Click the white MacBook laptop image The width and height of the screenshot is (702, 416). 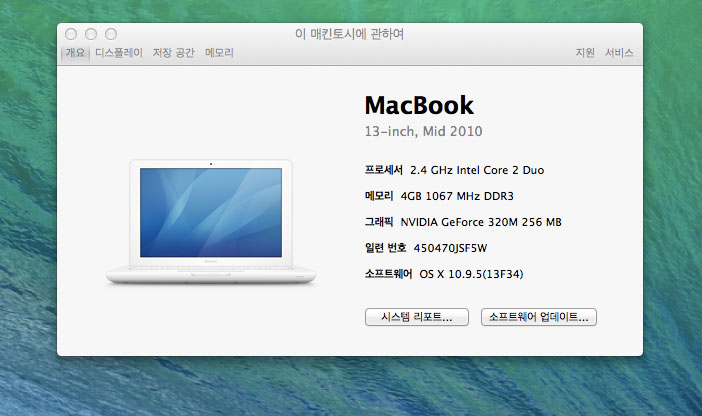pos(212,222)
